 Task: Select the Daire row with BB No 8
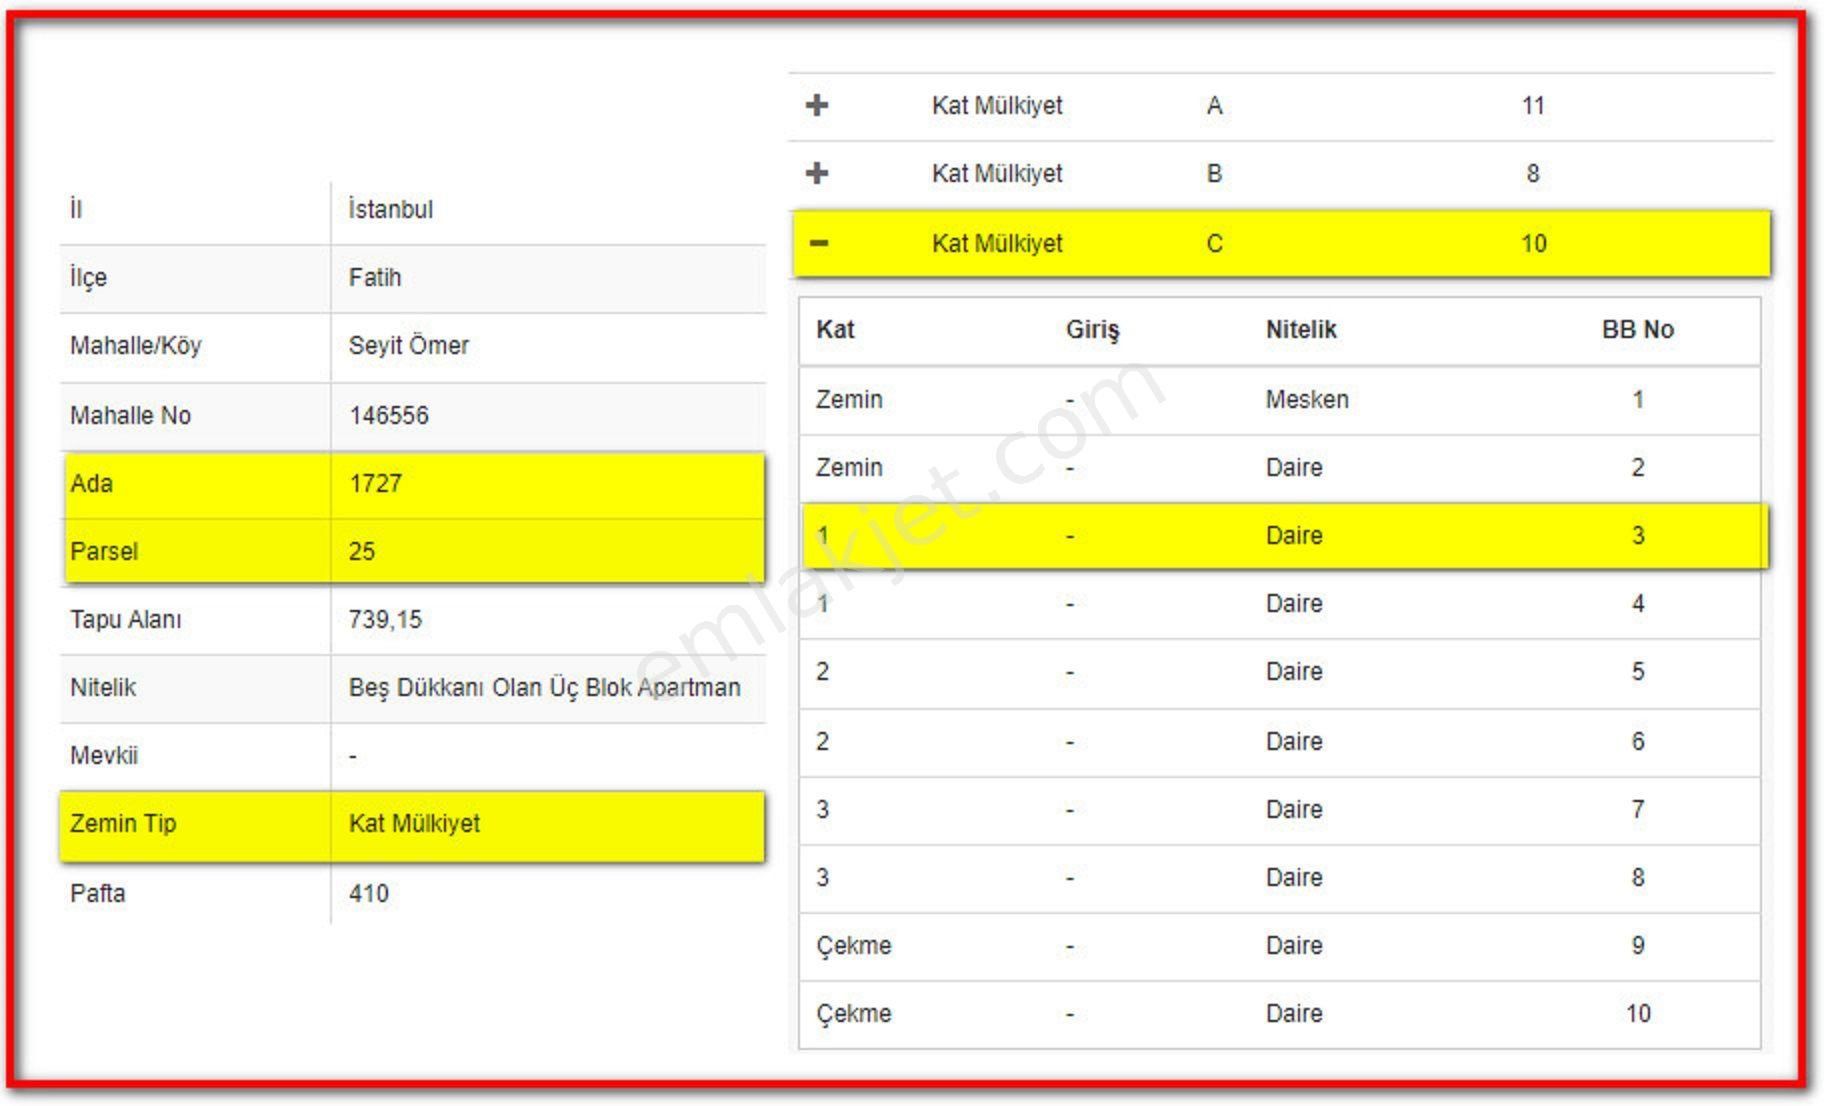click(x=1279, y=878)
